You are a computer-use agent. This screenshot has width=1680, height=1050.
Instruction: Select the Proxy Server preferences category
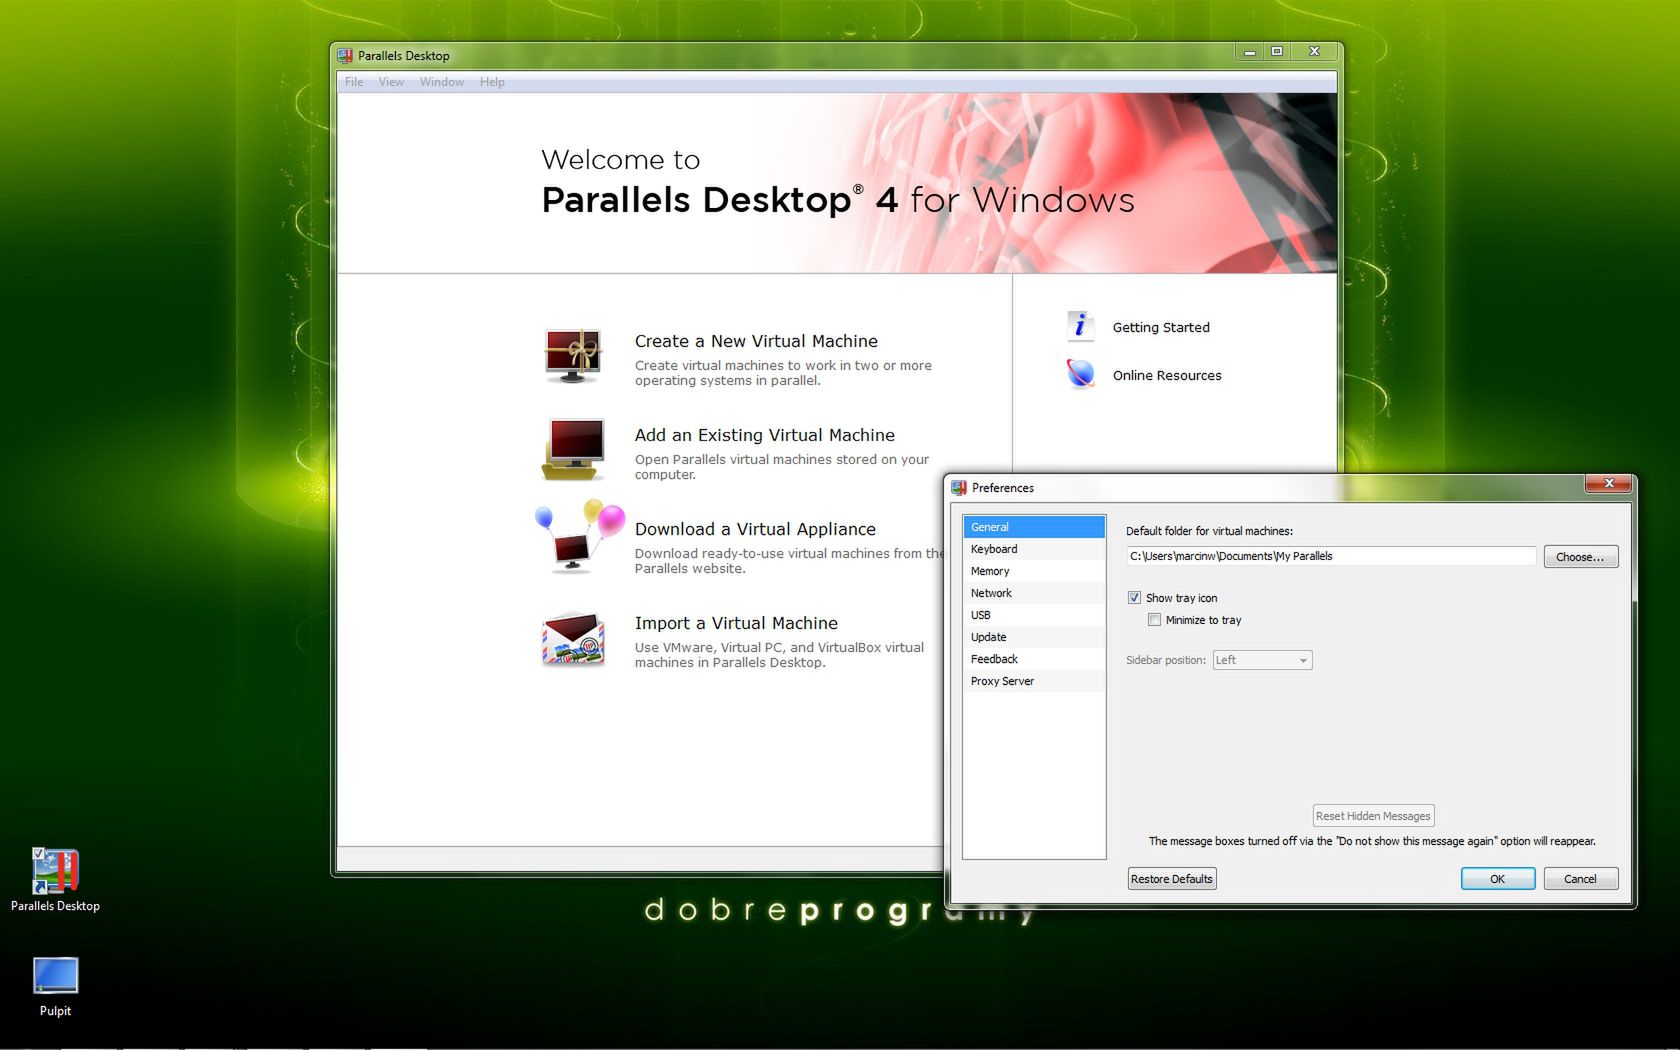(1034, 681)
